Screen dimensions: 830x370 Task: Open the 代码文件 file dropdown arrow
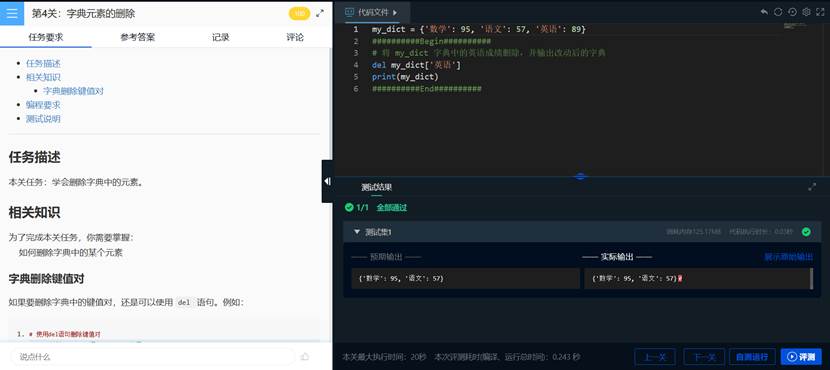[395, 12]
